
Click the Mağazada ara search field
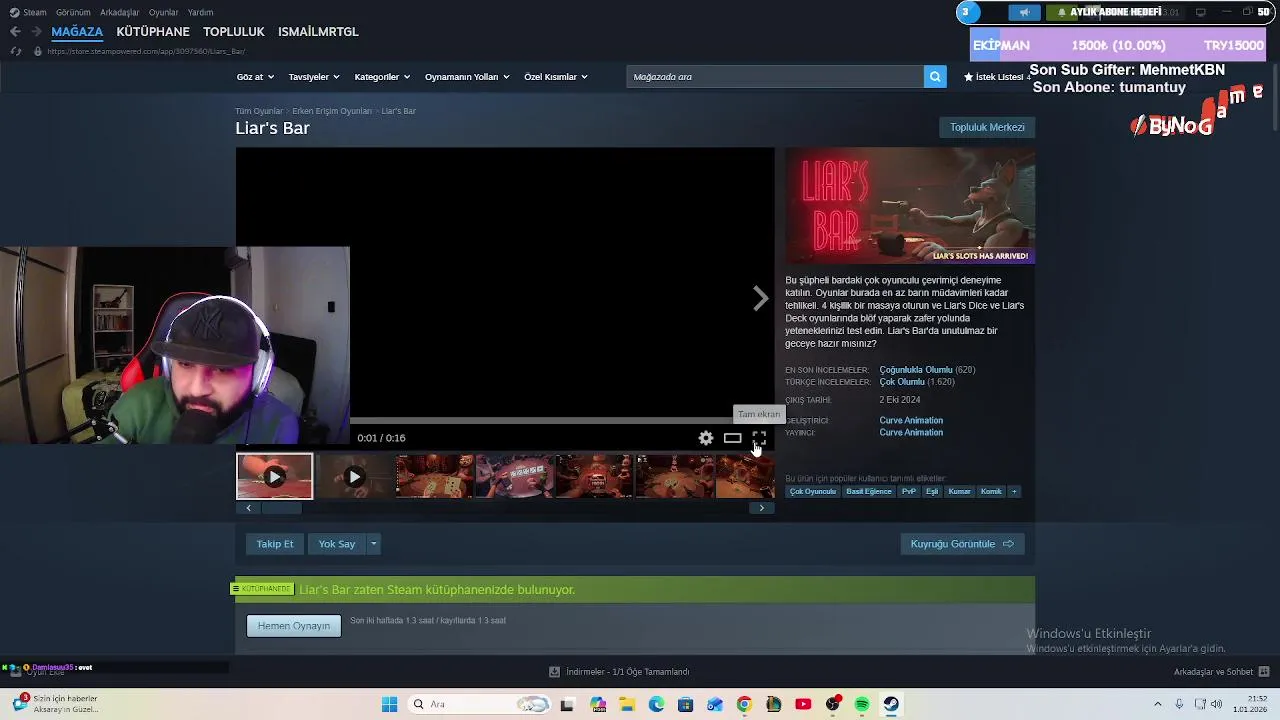coord(775,77)
